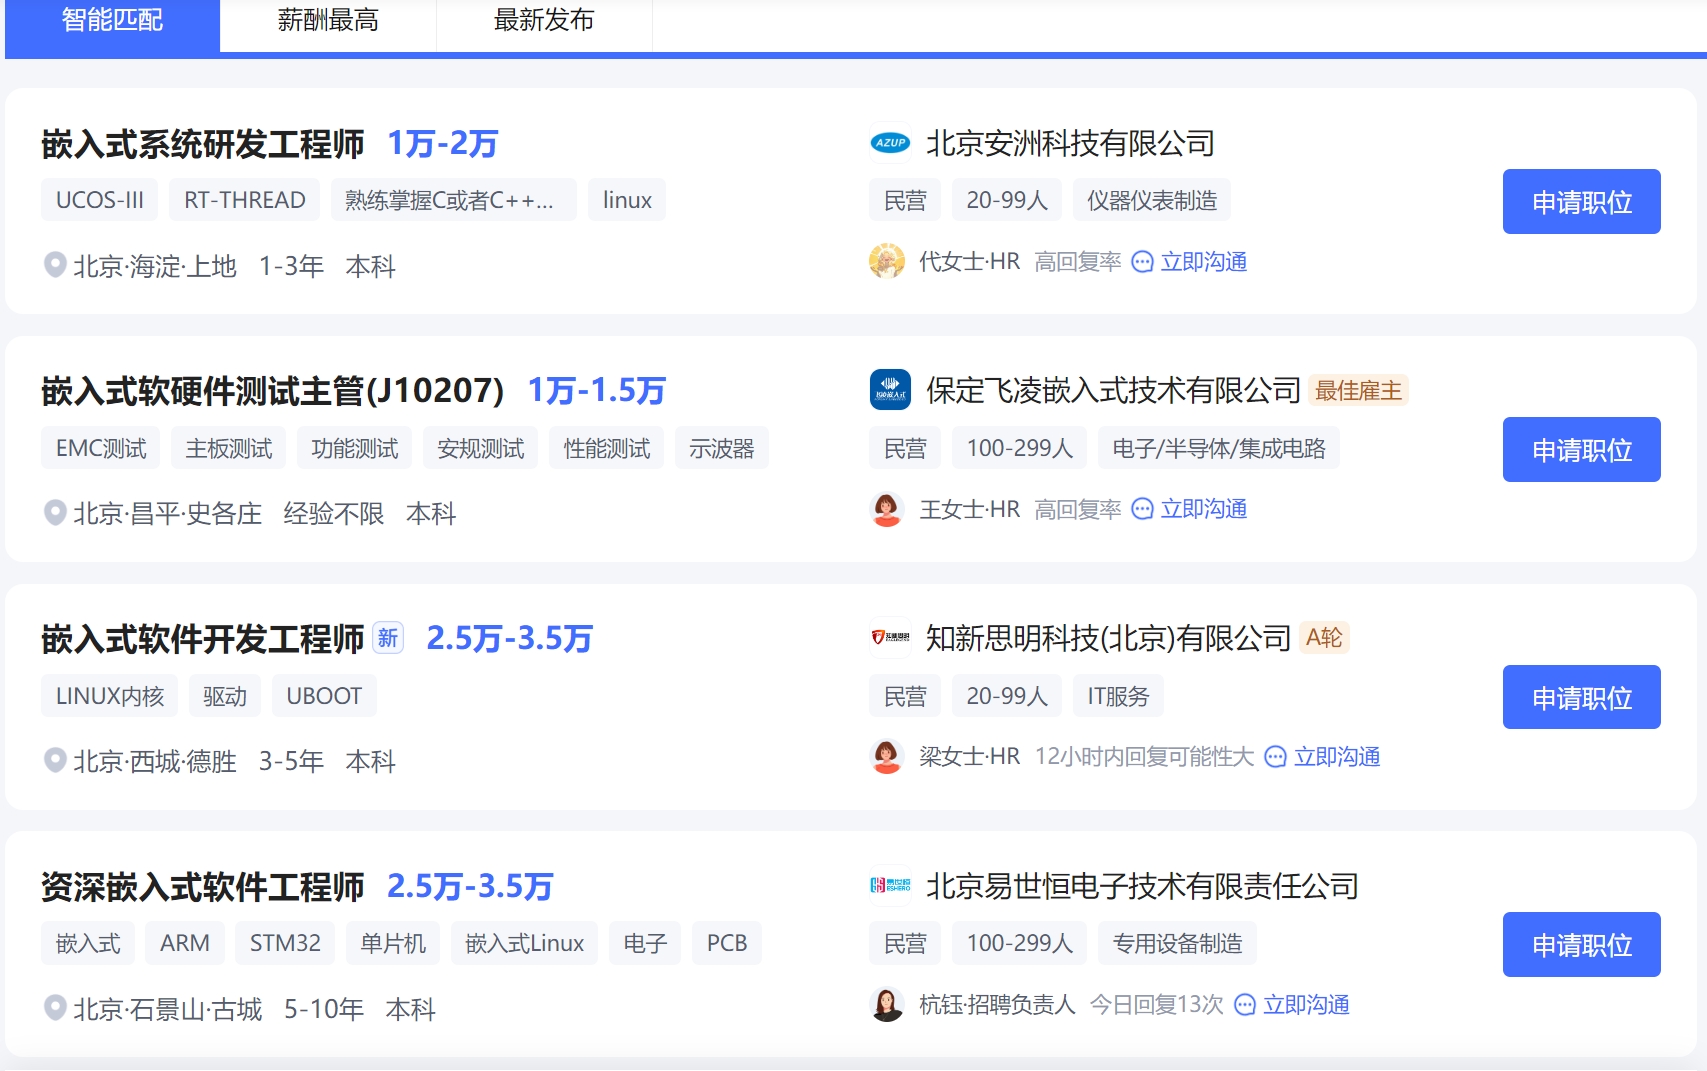Screen dimensions: 1707x1071
Task: Click 立即沟通 for 杭钰·招聘负责人
Action: coord(1306,1005)
